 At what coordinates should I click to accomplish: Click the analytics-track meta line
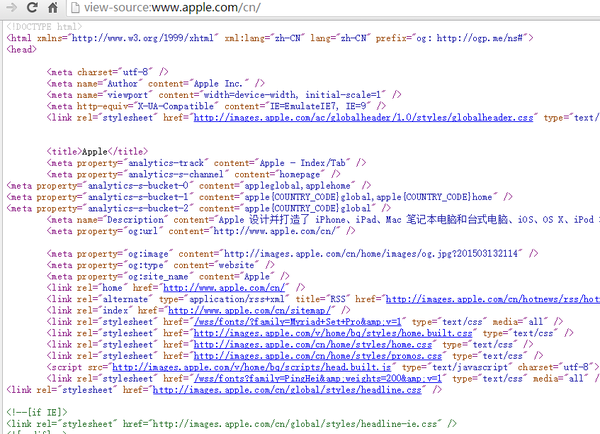(206, 163)
